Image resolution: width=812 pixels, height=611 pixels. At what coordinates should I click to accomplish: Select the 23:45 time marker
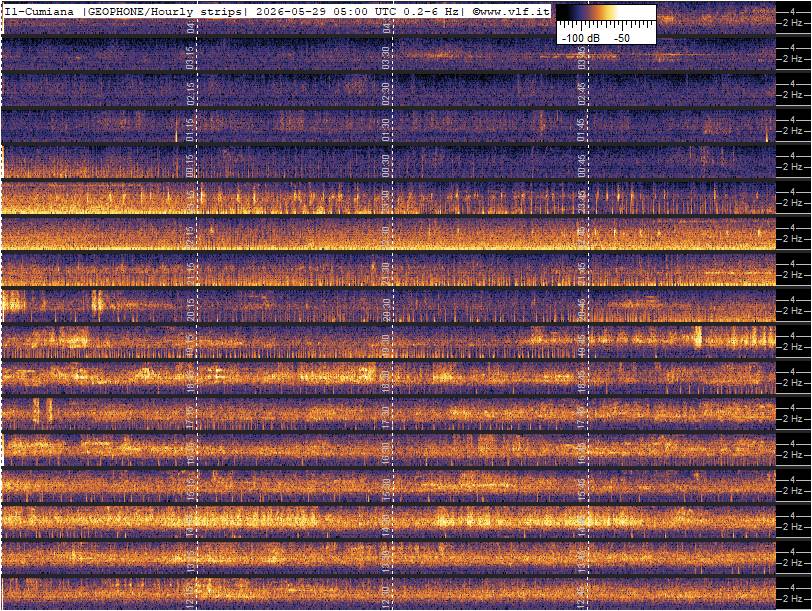coord(582,201)
